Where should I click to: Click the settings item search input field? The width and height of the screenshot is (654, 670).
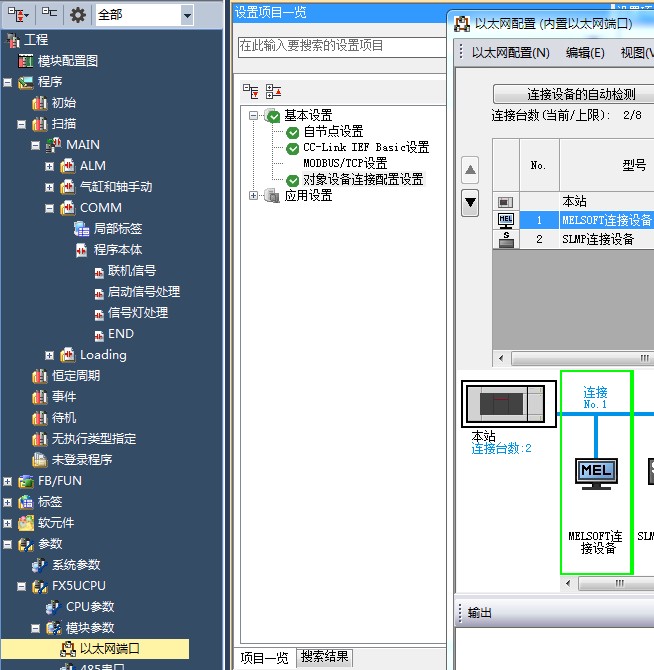coord(340,46)
